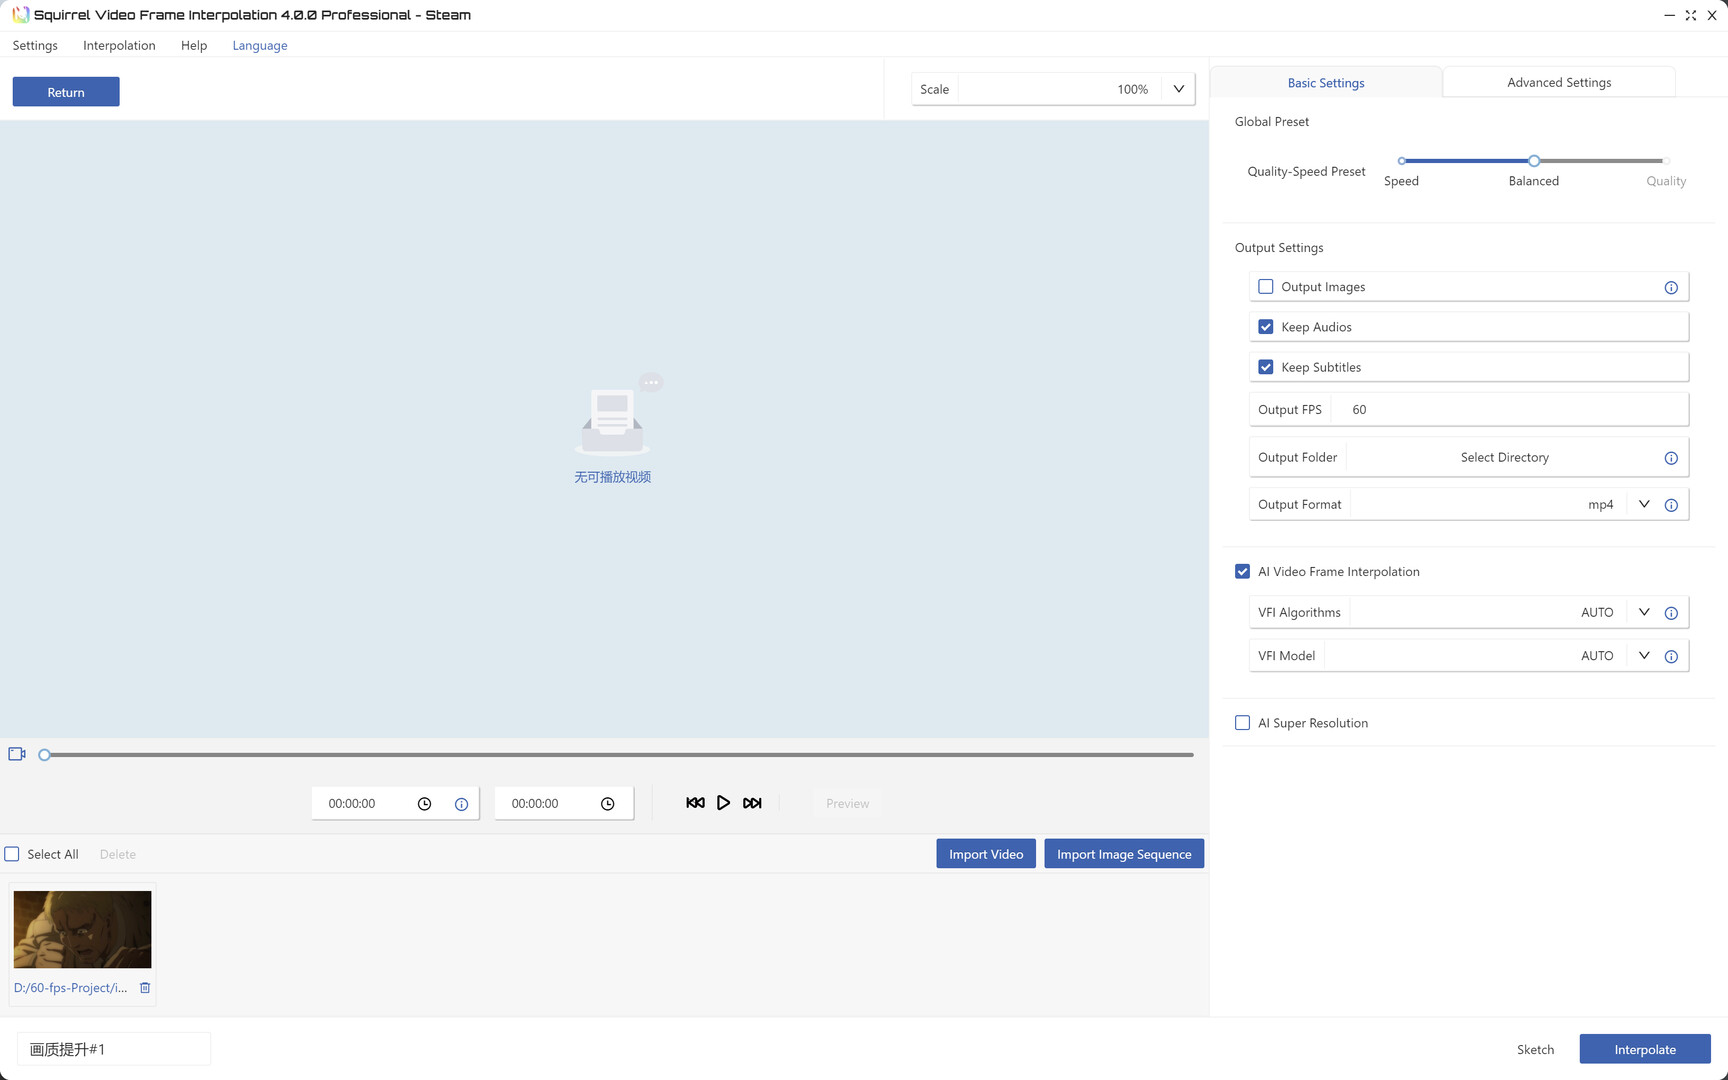Enable AI Super Resolution checkbox

pyautogui.click(x=1242, y=723)
